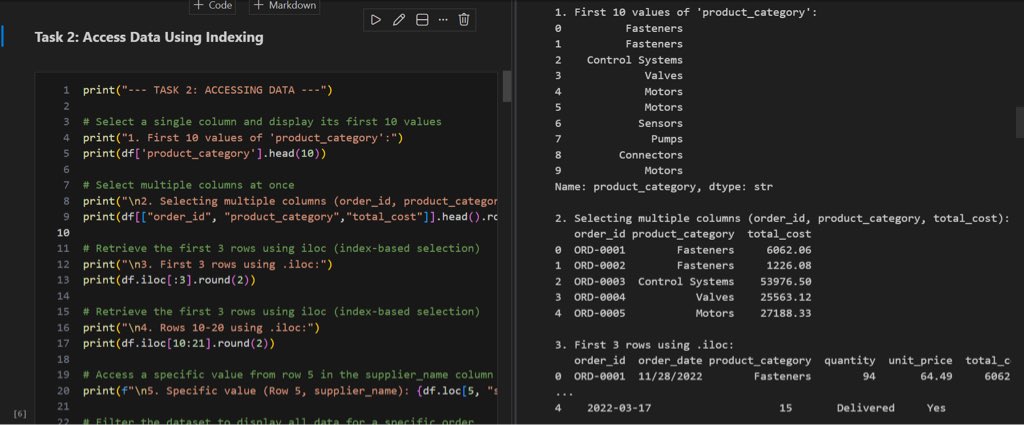This screenshot has width=1024, height=425.
Task: Click the Task 2: Access Data Using Indexing heading
Action: pyautogui.click(x=149, y=37)
